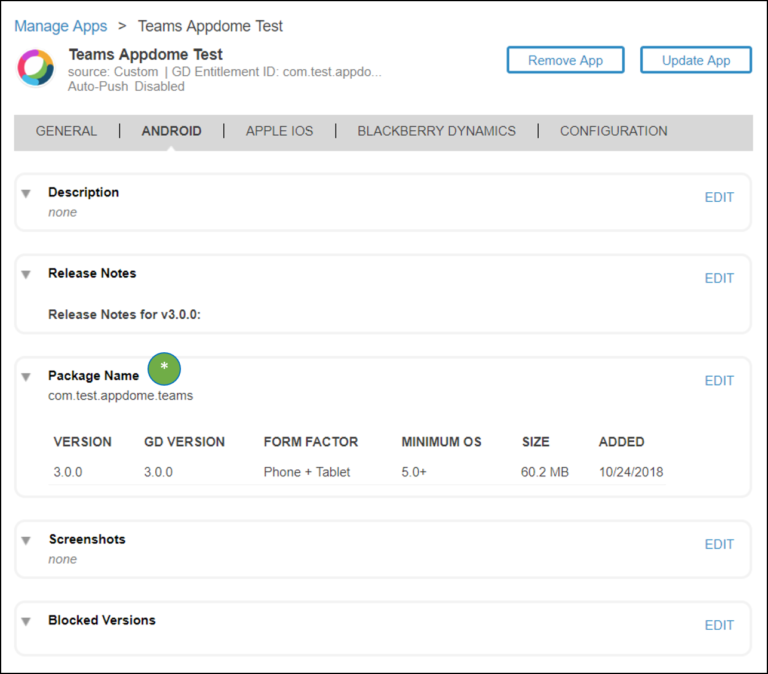Click the SIZE column header
The width and height of the screenshot is (768, 674).
tap(535, 442)
